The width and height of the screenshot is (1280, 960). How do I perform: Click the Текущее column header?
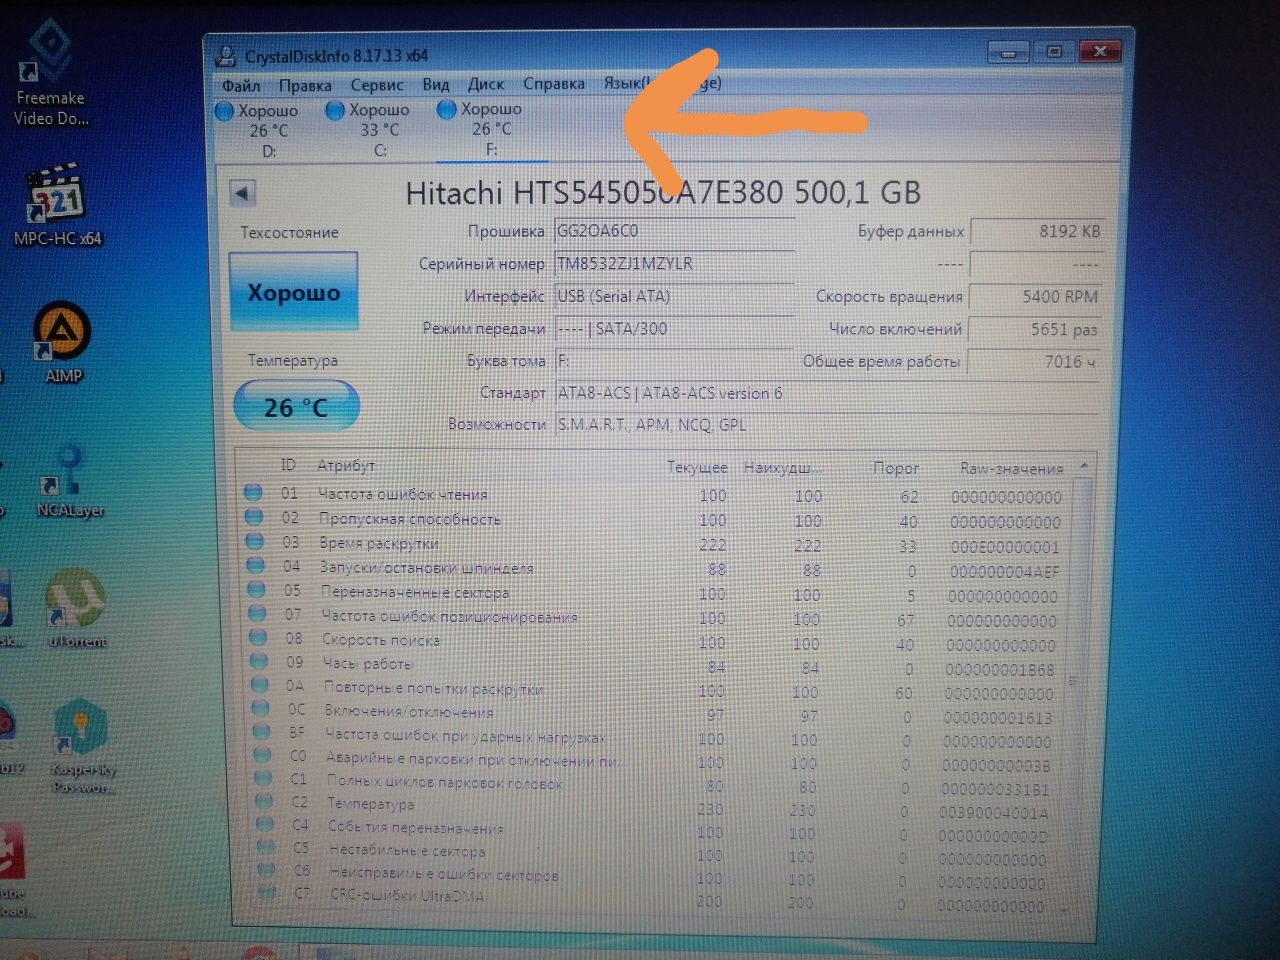(697, 467)
